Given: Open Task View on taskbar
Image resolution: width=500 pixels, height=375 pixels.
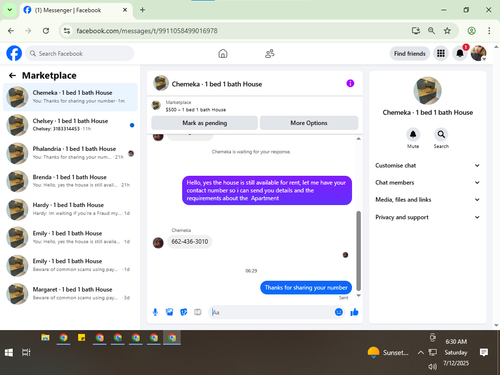Looking at the screenshot, I should click(26, 352).
